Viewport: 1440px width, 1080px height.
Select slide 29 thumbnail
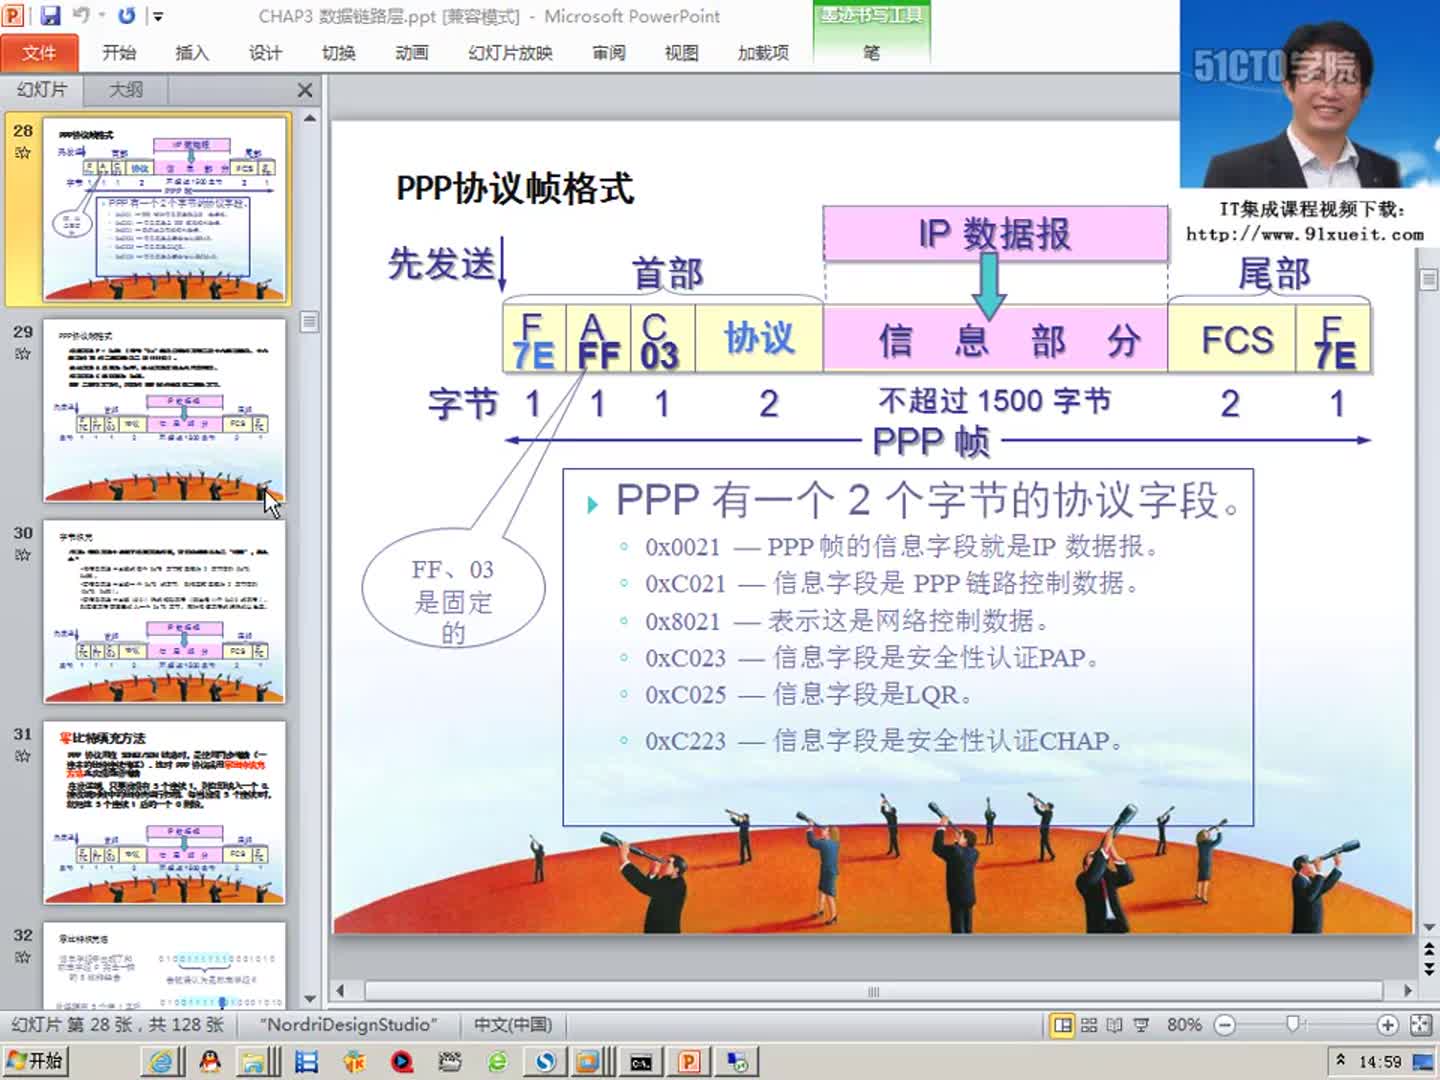(x=164, y=410)
